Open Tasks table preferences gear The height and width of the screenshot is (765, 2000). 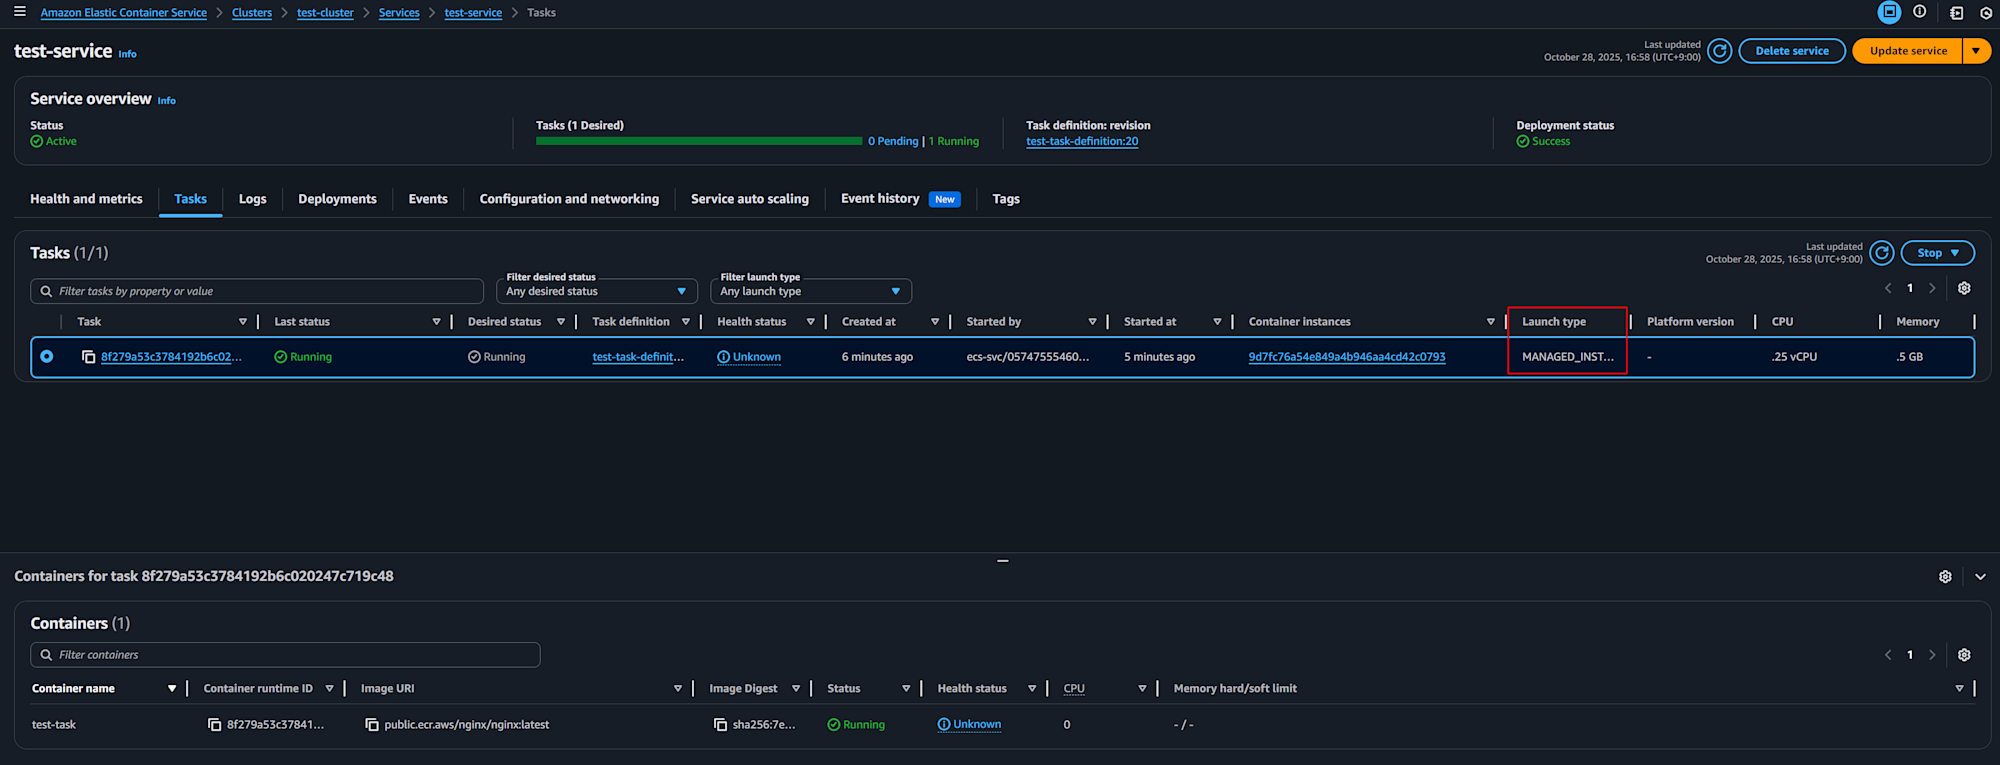pyautogui.click(x=1964, y=288)
